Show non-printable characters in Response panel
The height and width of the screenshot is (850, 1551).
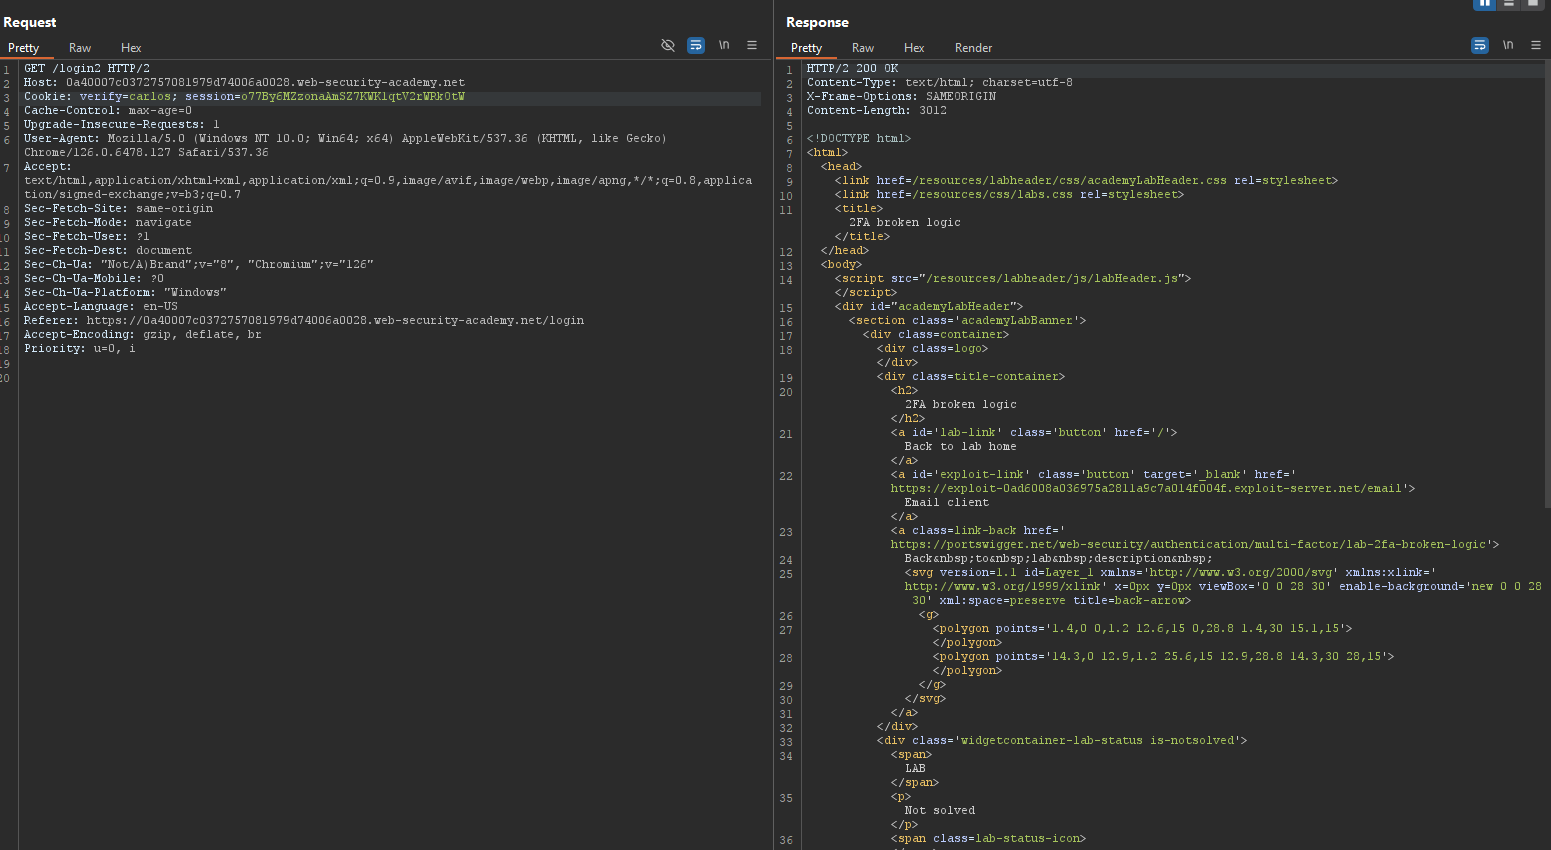(1508, 45)
